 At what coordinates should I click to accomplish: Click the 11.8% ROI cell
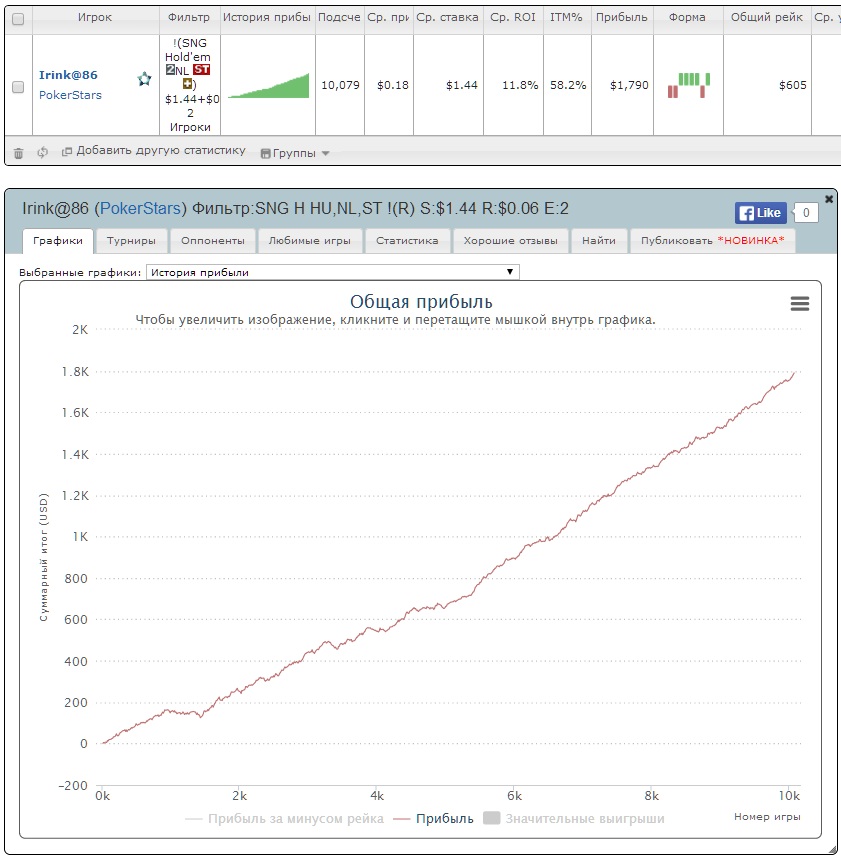(520, 85)
